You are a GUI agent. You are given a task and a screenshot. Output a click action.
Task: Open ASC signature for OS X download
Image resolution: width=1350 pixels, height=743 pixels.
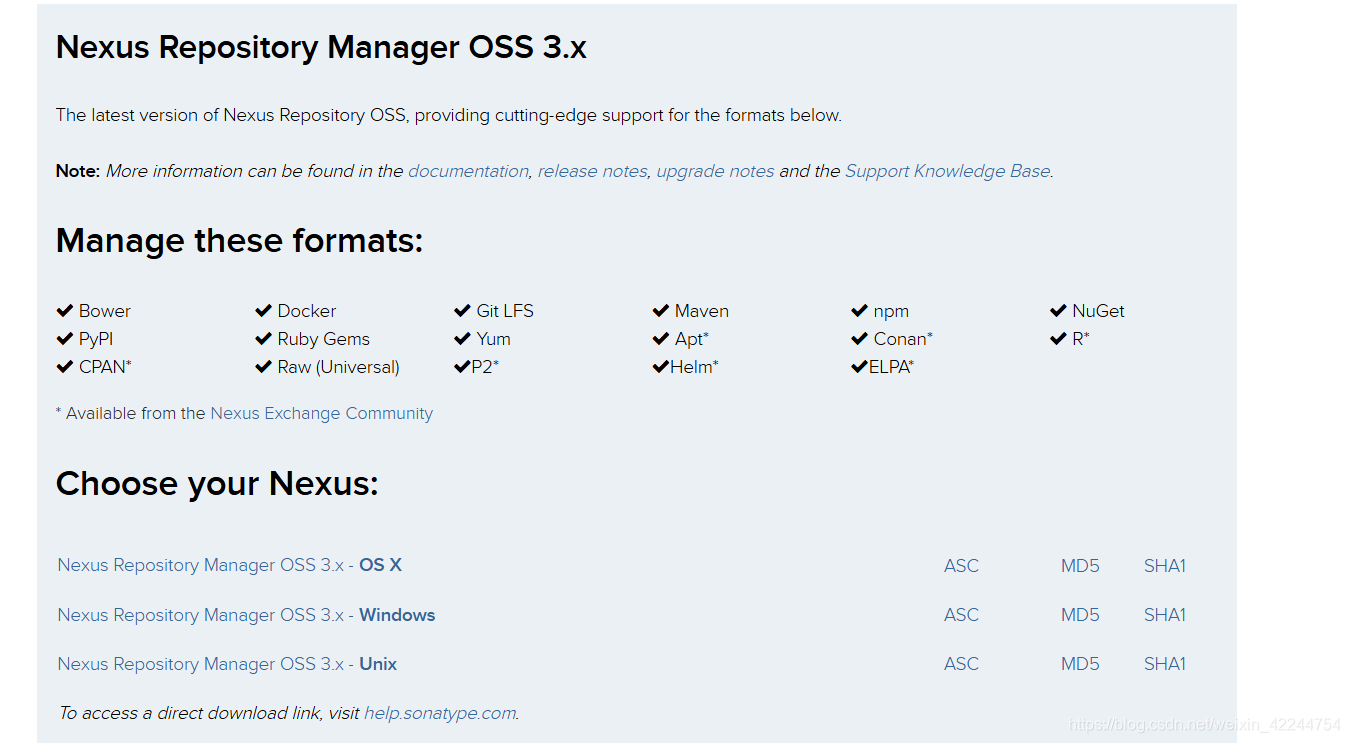point(961,566)
